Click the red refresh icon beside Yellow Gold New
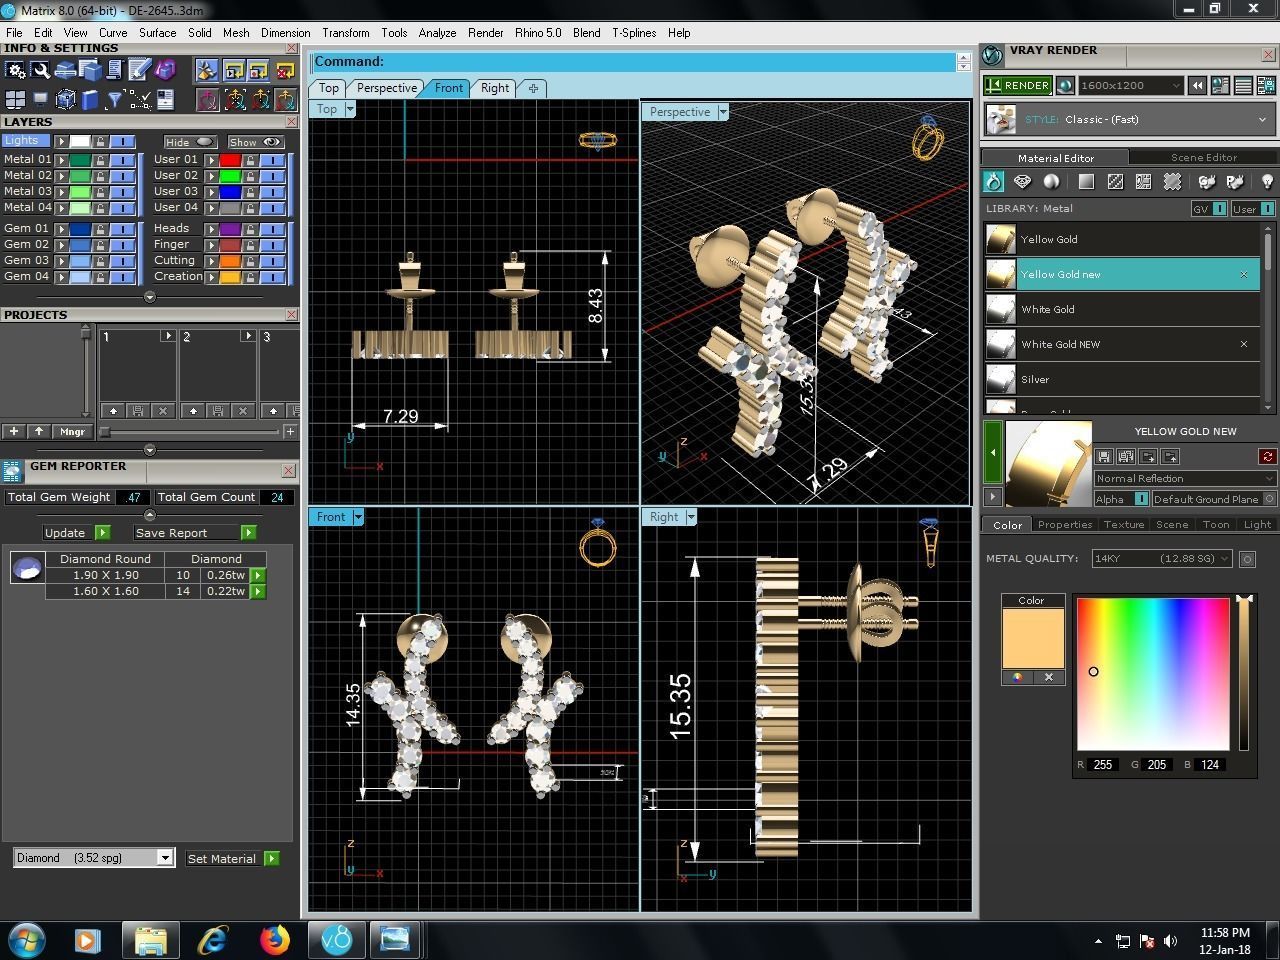 tap(1267, 457)
